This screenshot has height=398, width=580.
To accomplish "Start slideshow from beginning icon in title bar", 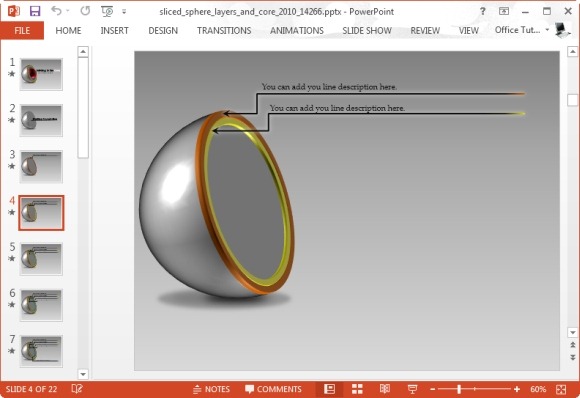I will [x=107, y=11].
